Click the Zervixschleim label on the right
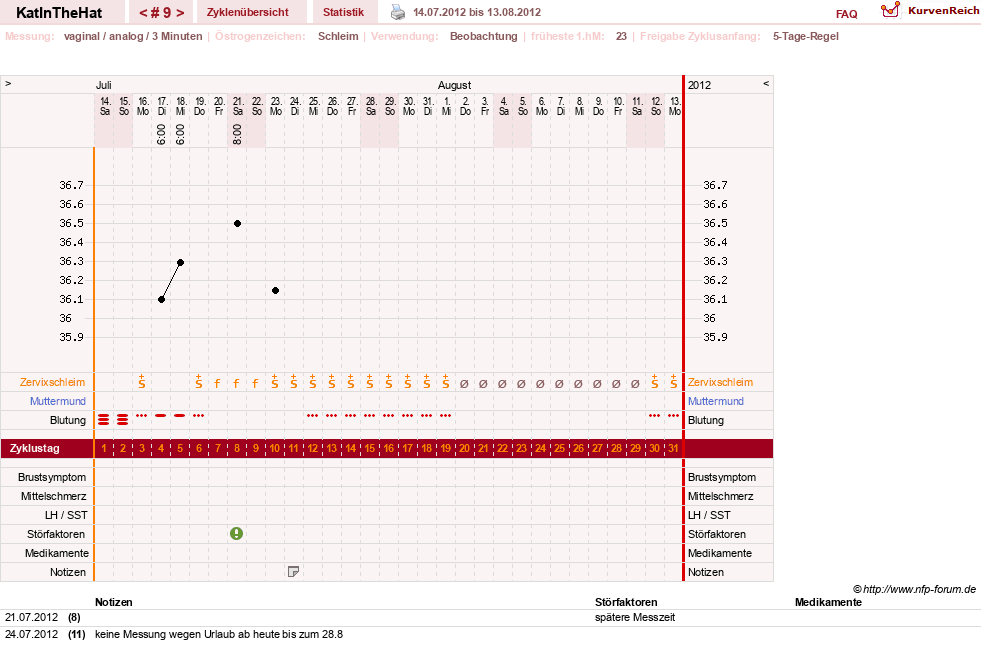The width and height of the screenshot is (981, 661). coord(720,382)
